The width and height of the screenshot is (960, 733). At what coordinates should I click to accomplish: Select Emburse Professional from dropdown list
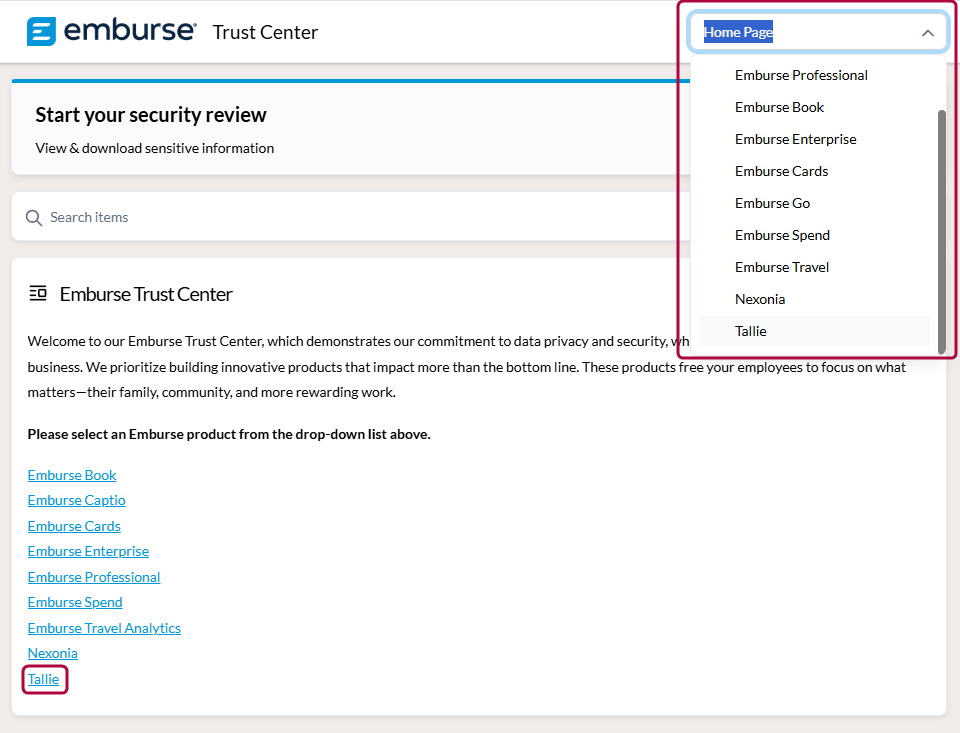pyautogui.click(x=814, y=75)
